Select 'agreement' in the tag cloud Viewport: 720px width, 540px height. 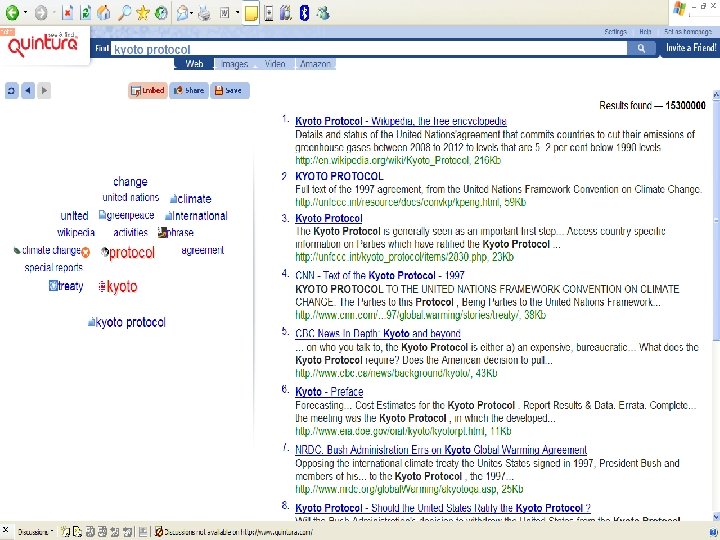point(202,250)
